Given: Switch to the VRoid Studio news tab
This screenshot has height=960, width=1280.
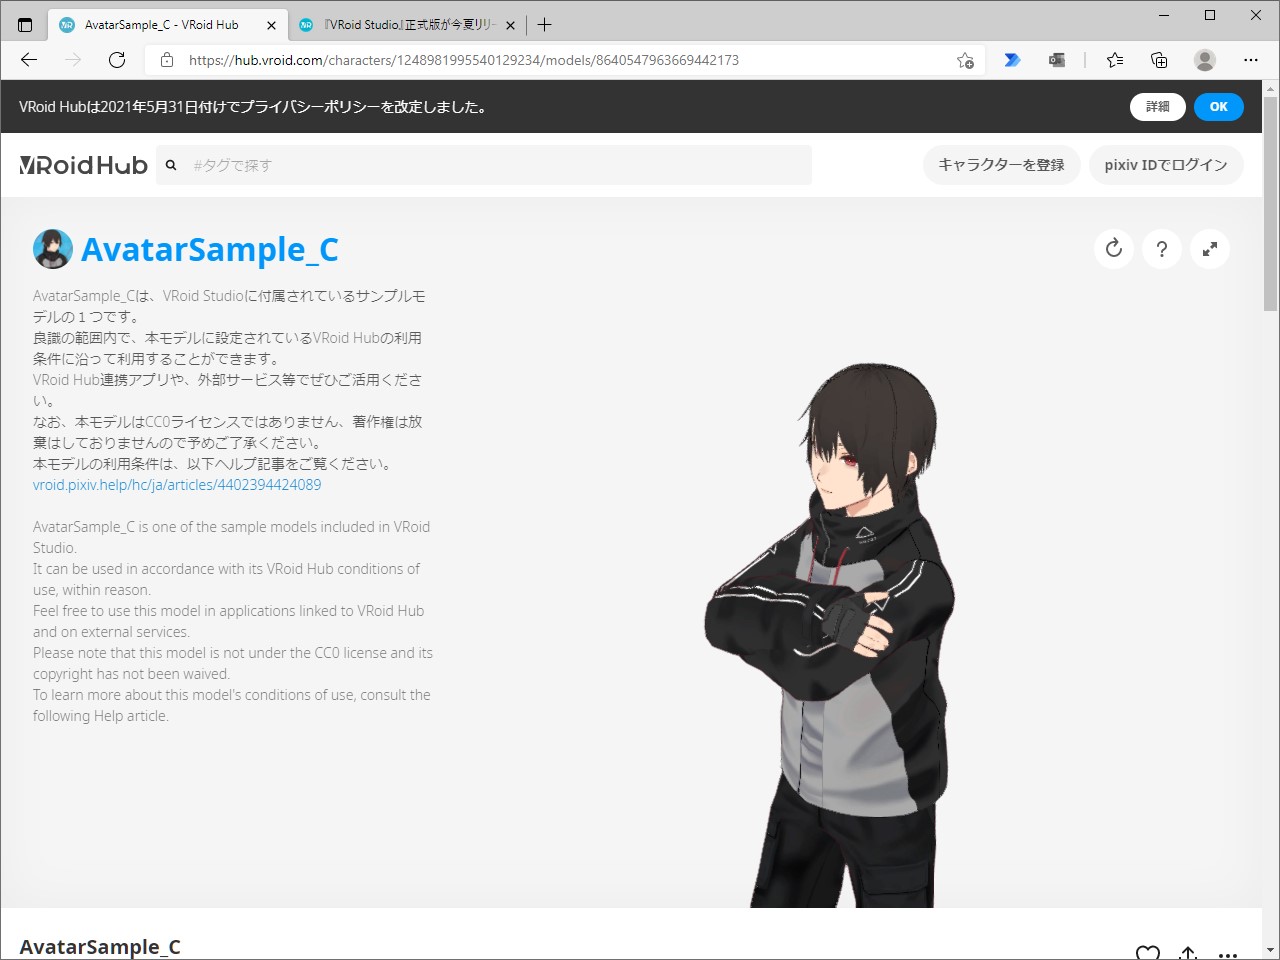Looking at the screenshot, I should (405, 24).
